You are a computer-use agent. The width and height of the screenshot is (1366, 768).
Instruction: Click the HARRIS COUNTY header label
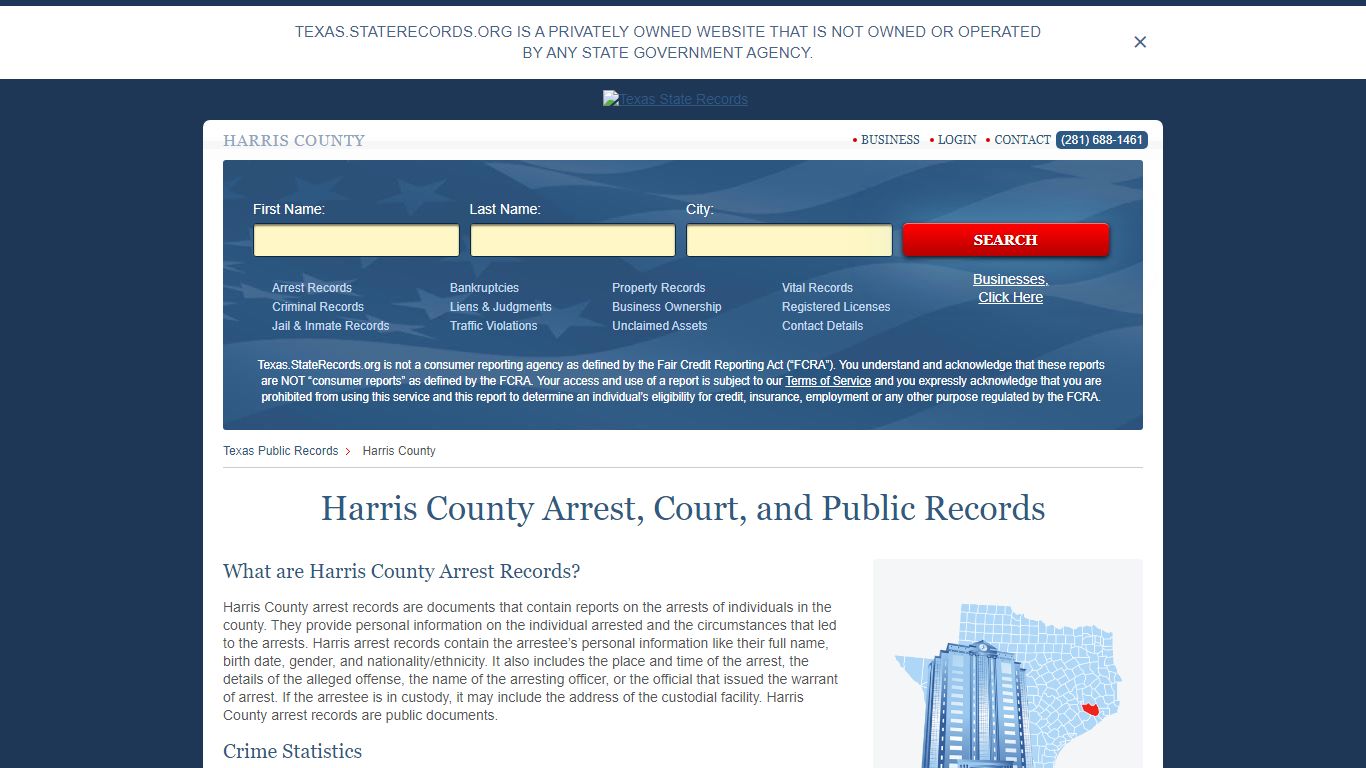(294, 141)
